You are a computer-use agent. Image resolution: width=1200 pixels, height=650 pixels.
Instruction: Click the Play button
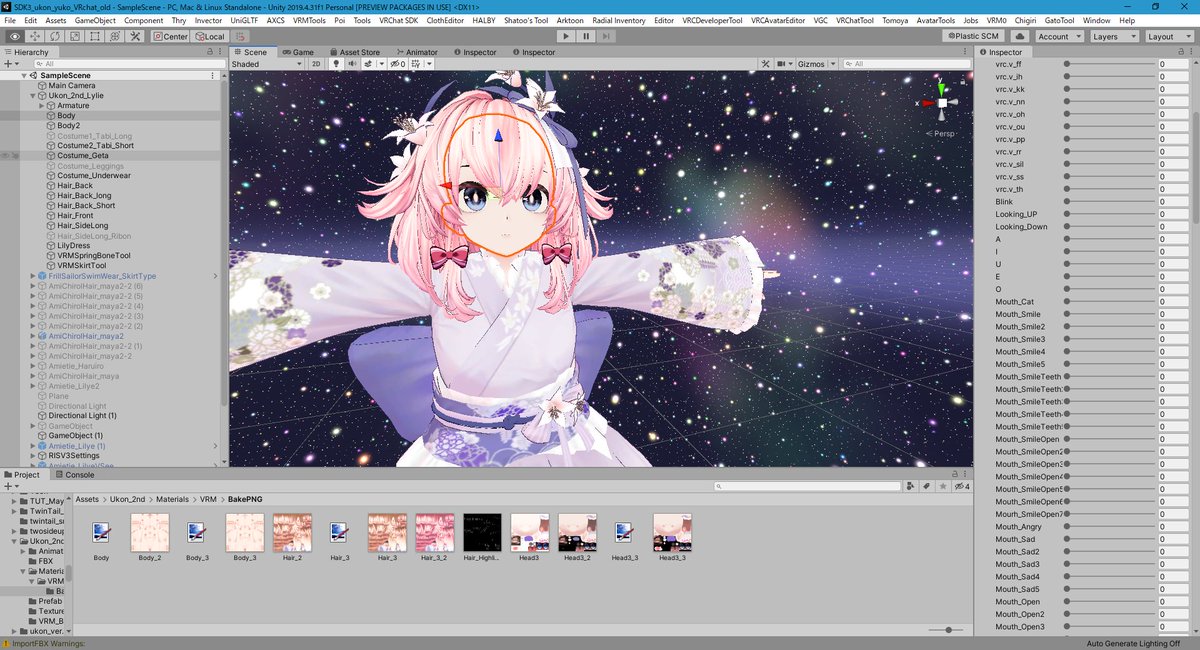565,36
